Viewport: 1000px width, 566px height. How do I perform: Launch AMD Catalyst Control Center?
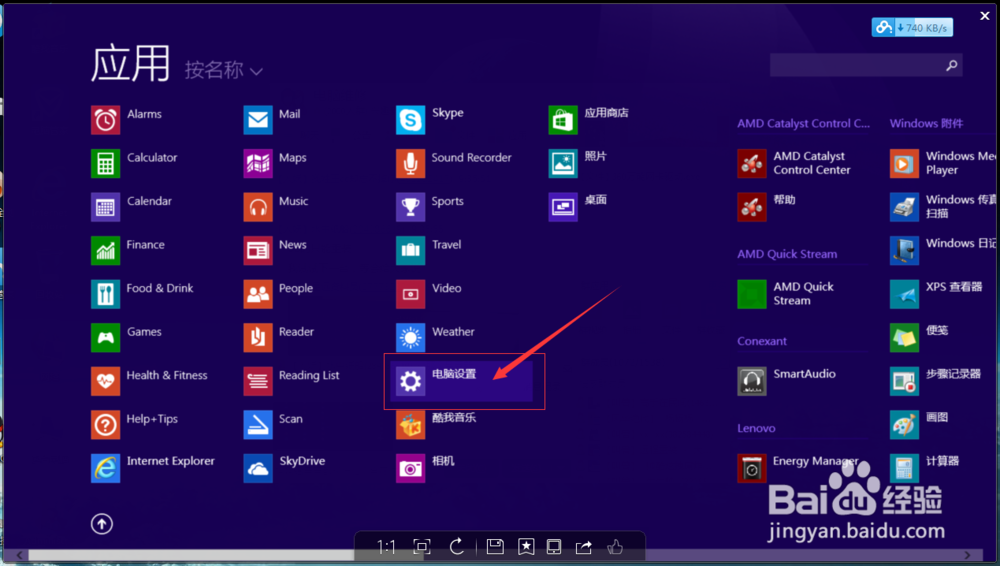tap(794, 163)
